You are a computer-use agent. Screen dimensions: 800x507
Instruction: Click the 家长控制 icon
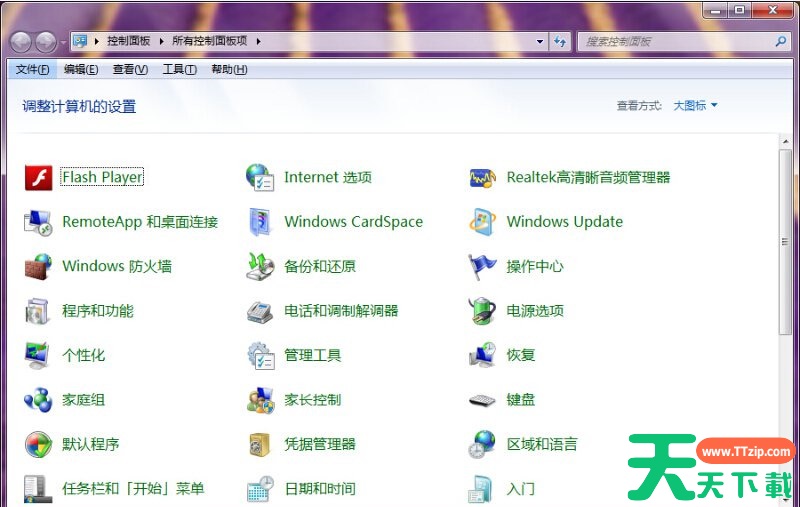[x=260, y=400]
